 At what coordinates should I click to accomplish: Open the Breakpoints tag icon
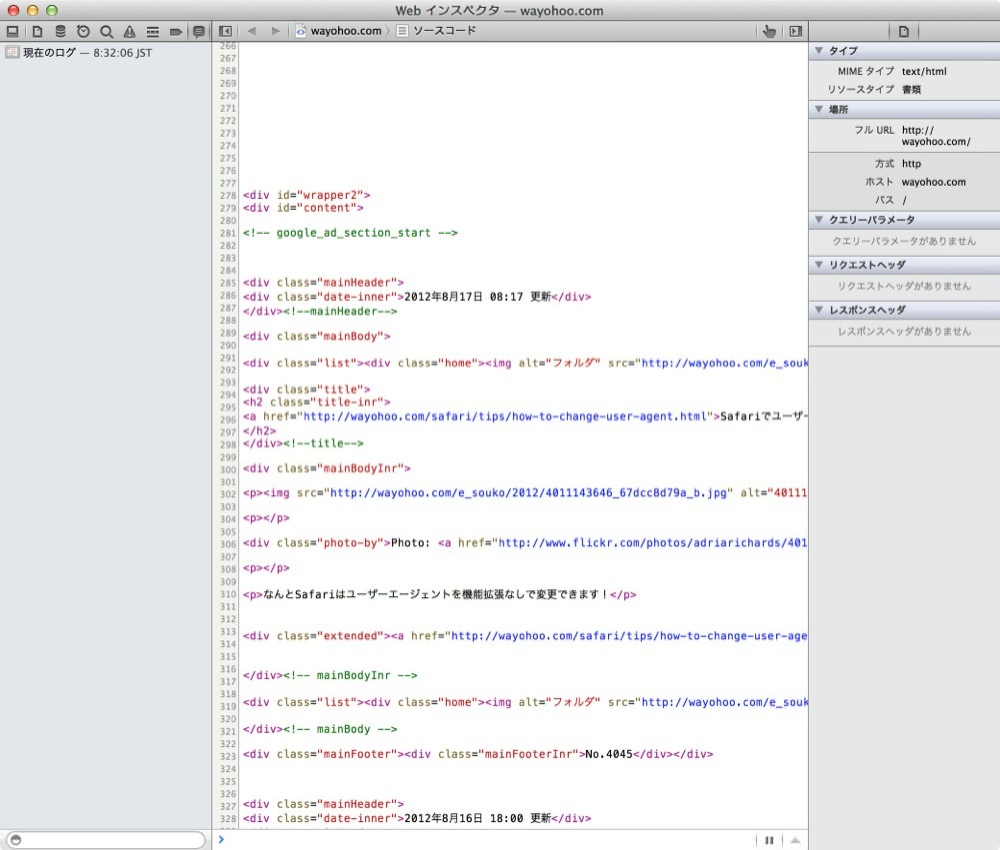click(176, 31)
